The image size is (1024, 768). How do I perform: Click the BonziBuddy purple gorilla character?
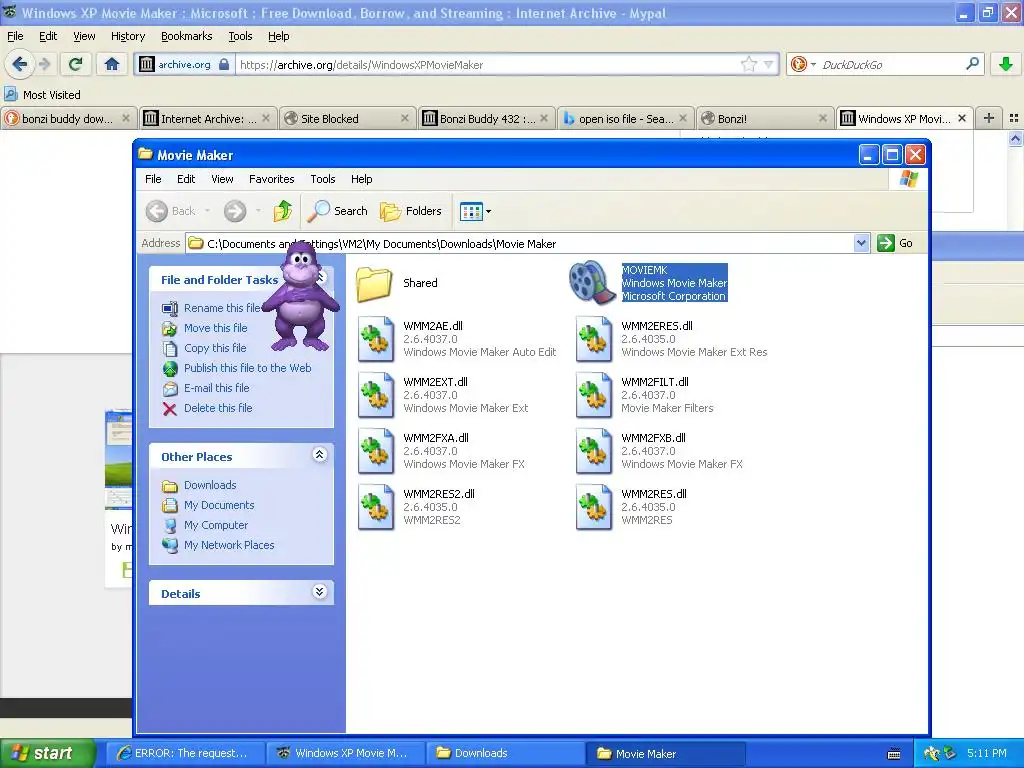302,296
